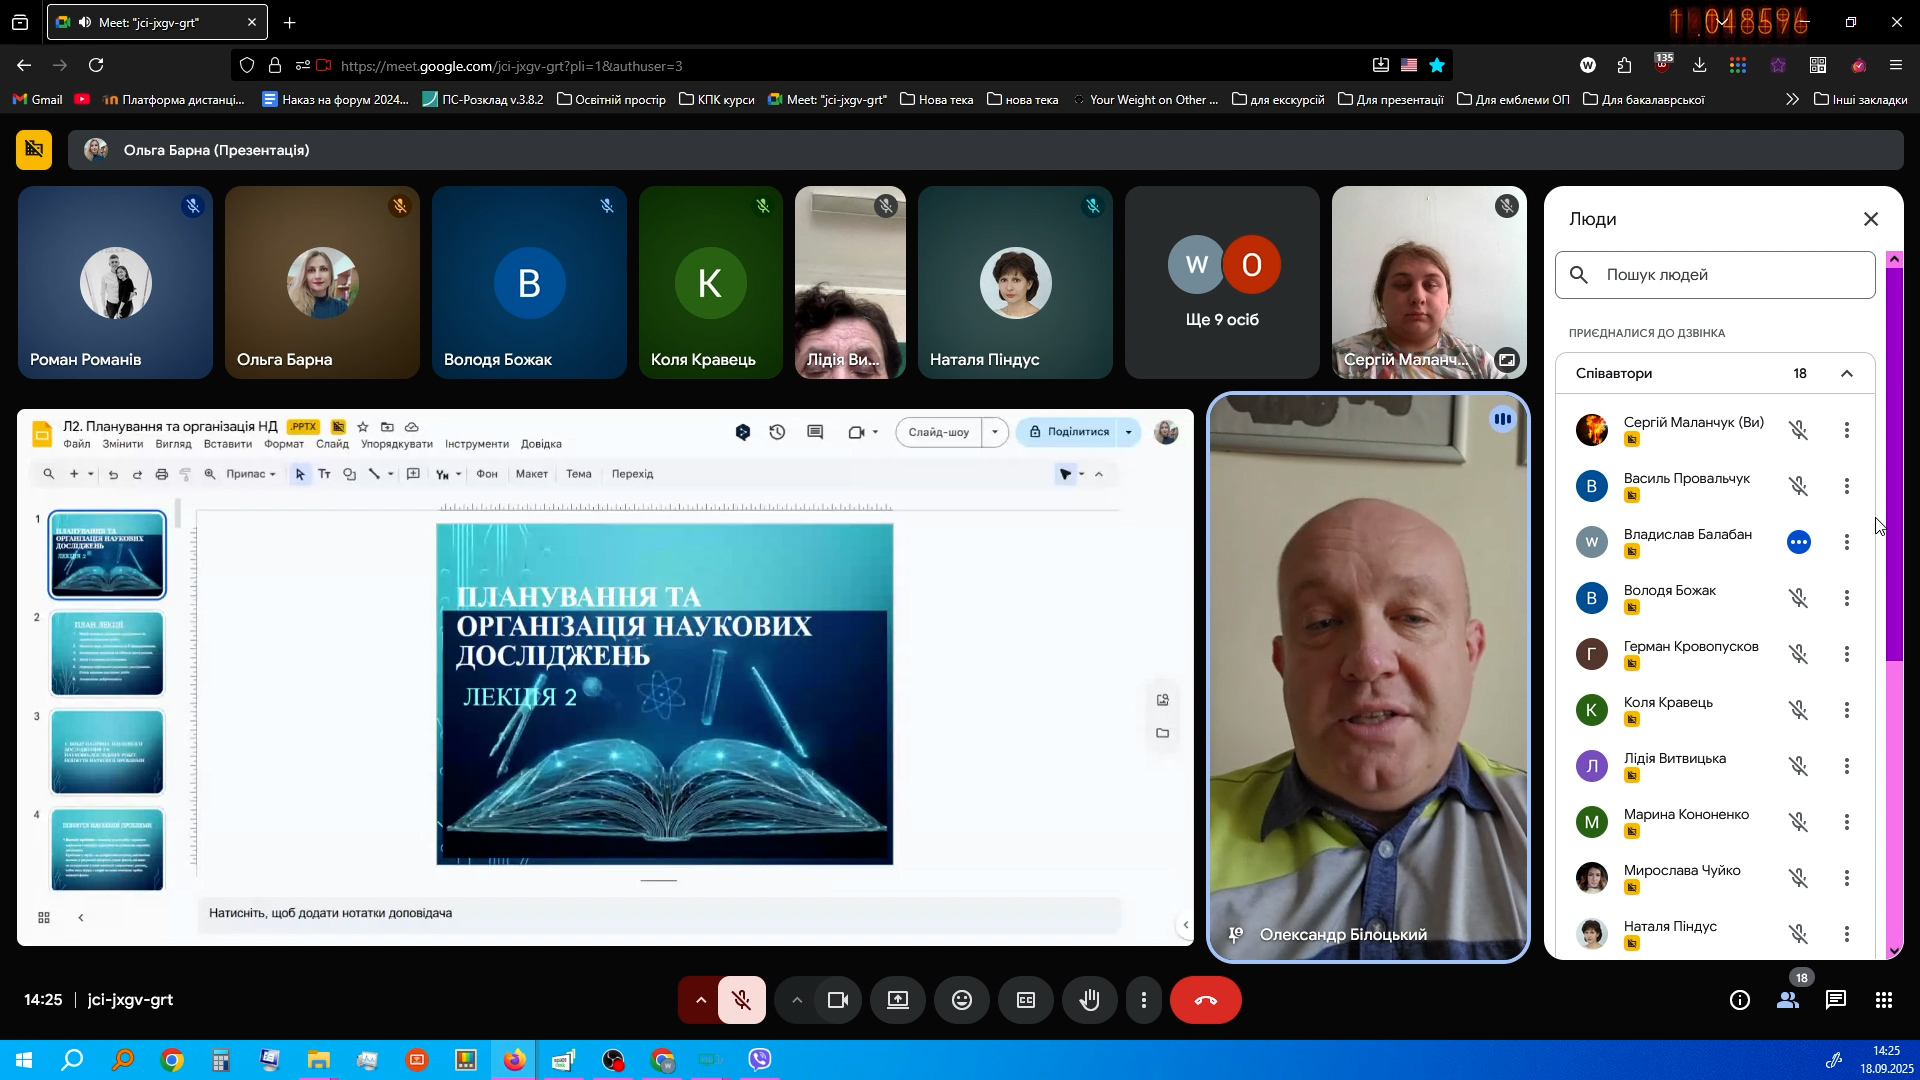Close the Люди side panel
This screenshot has width=1920, height=1080.
pyautogui.click(x=1871, y=219)
